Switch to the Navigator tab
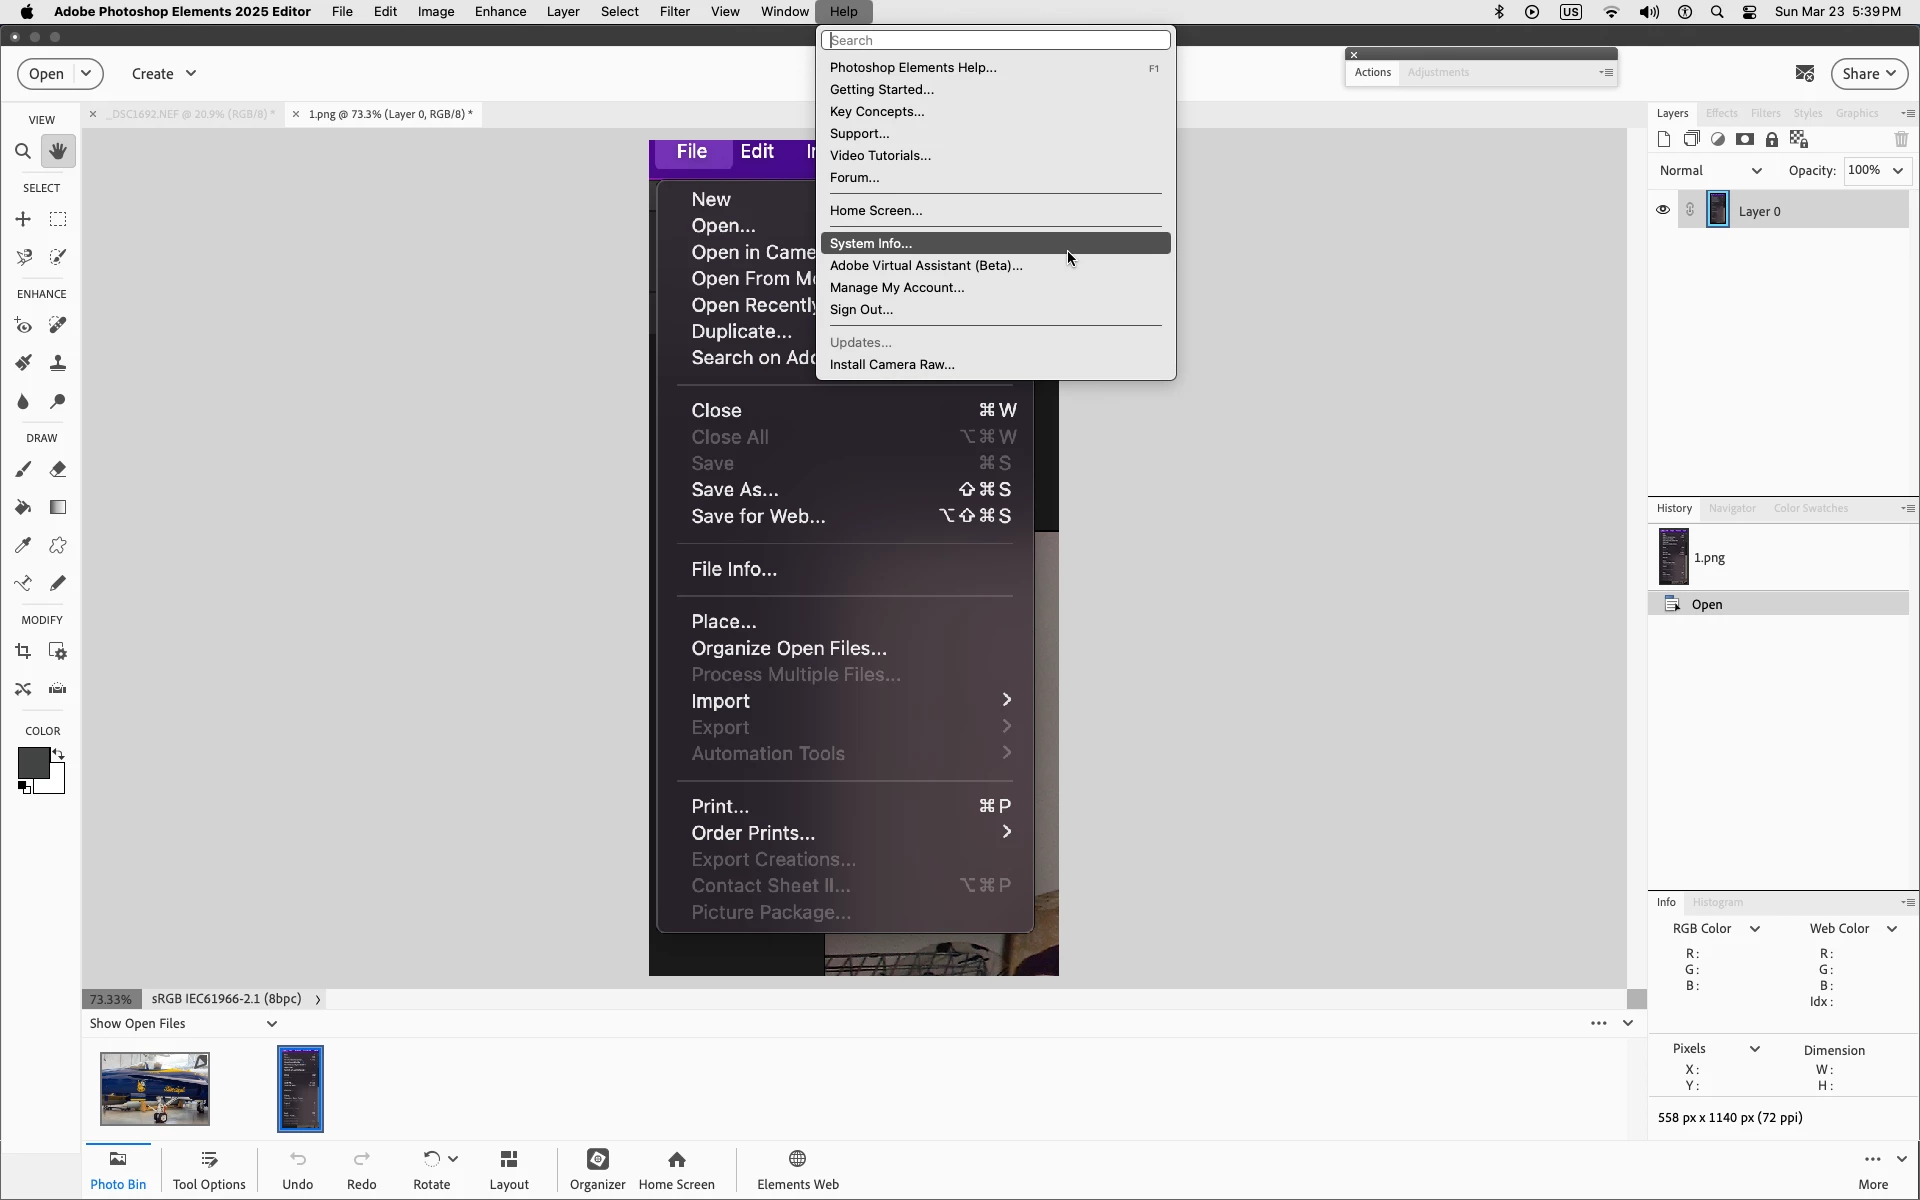The height and width of the screenshot is (1200, 1920). coord(1732,508)
